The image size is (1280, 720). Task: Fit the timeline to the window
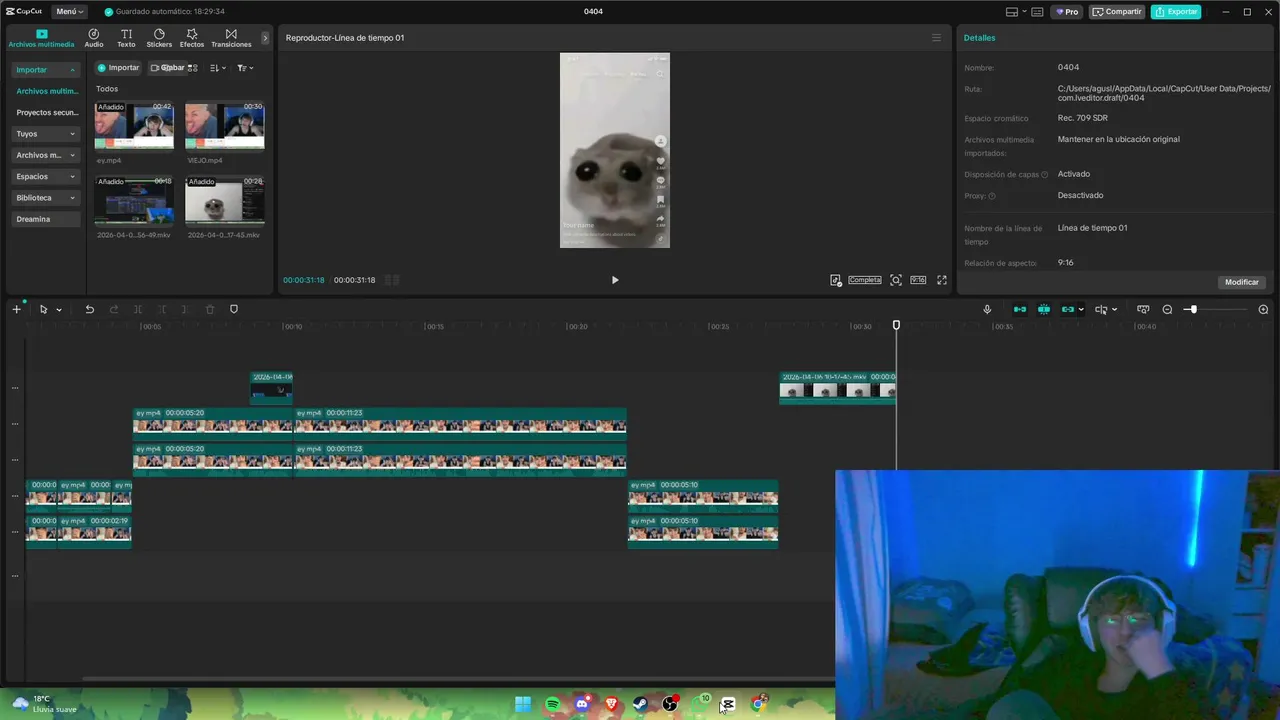(1143, 309)
